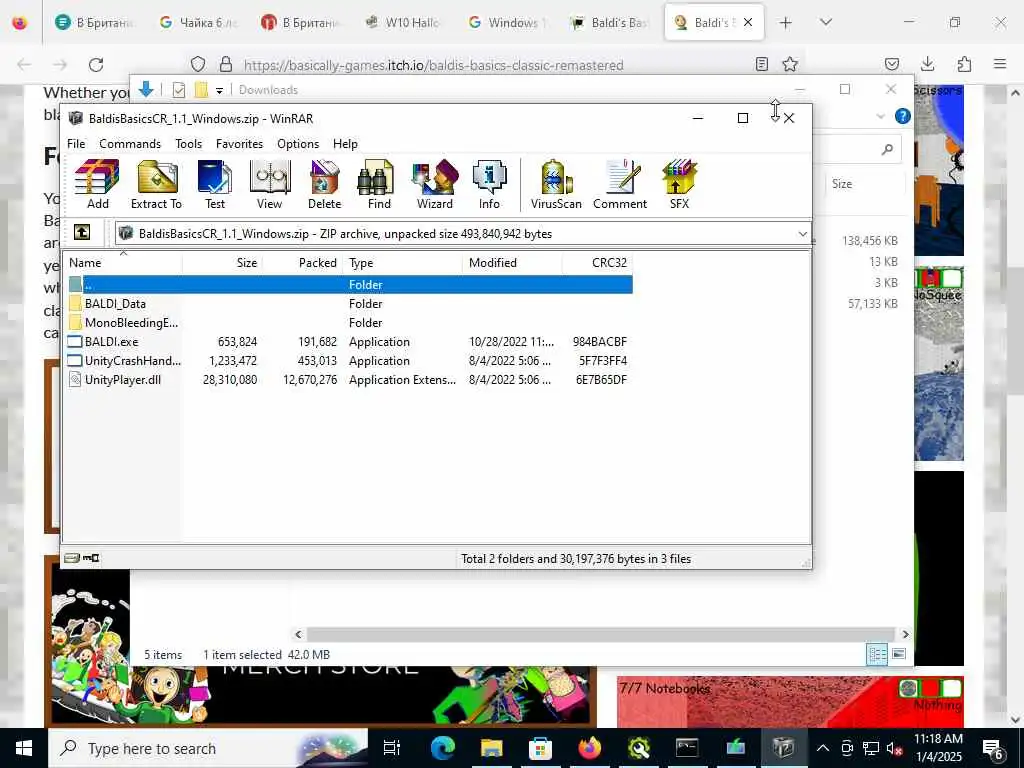Open a new Firefox tab
The height and width of the screenshot is (768, 1024).
coord(786,22)
